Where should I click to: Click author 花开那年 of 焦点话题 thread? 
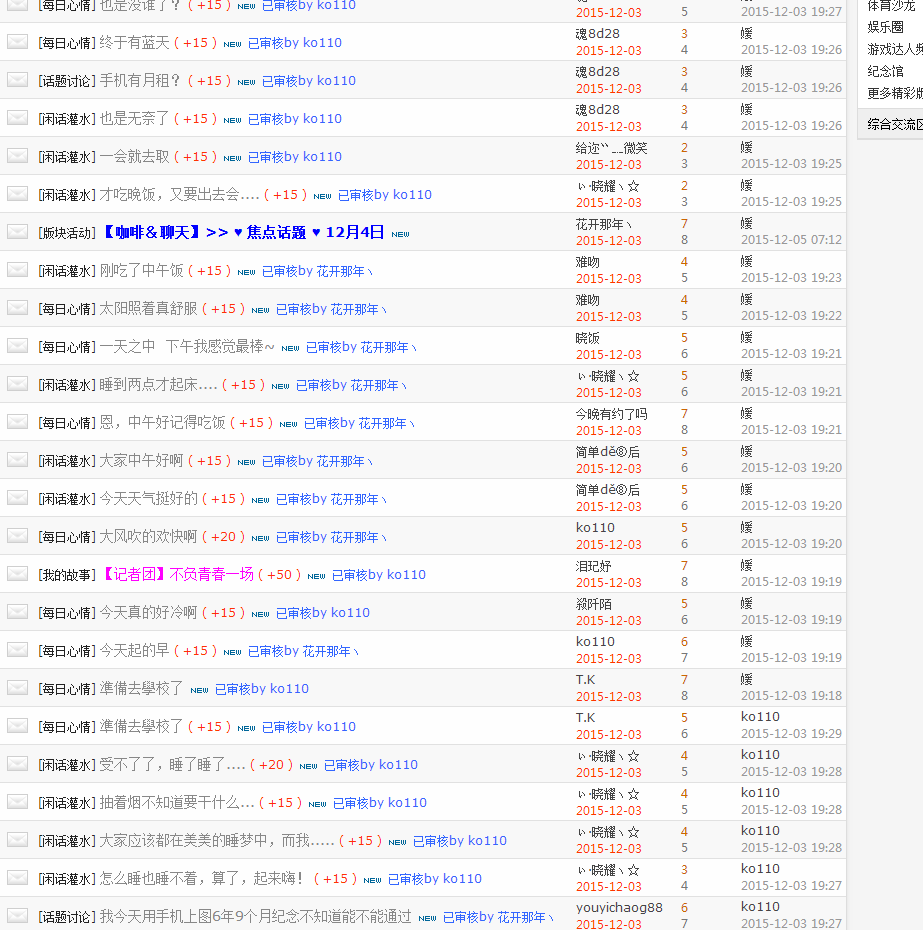point(603,224)
